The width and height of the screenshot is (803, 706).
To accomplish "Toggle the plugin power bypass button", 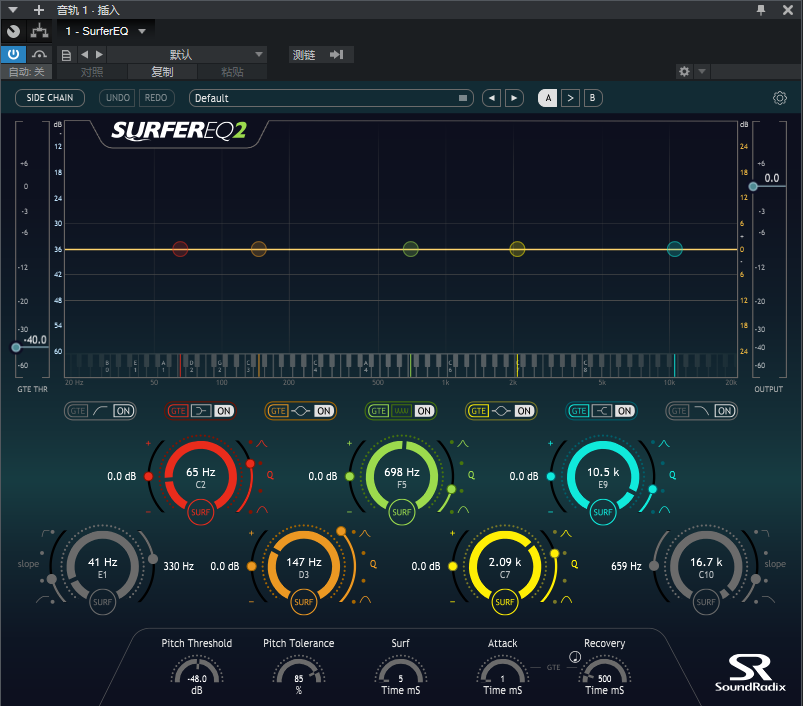I will coord(13,54).
